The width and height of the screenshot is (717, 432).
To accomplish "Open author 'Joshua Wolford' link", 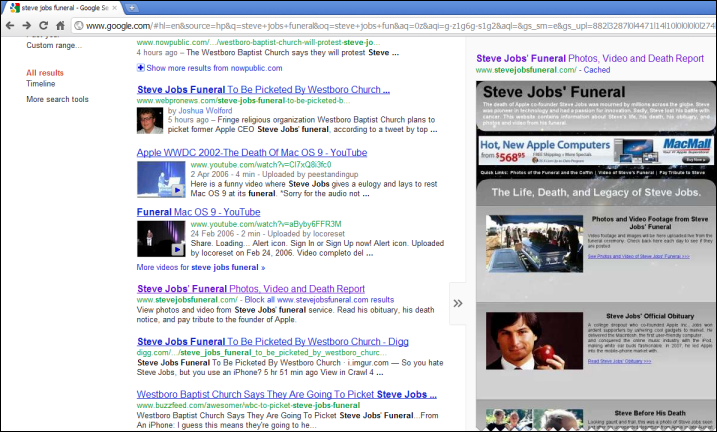I will click(x=205, y=111).
